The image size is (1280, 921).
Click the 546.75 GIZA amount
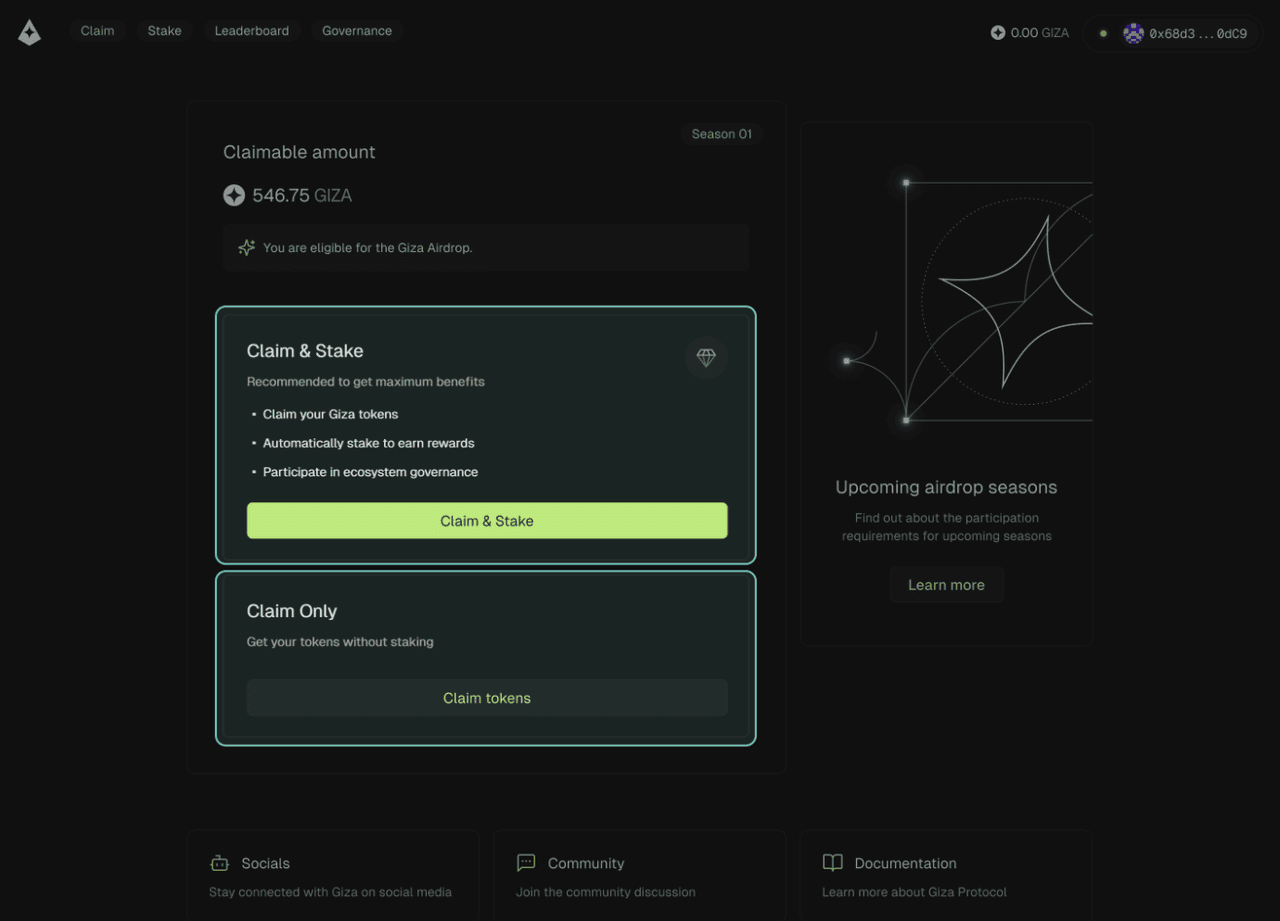coord(302,196)
